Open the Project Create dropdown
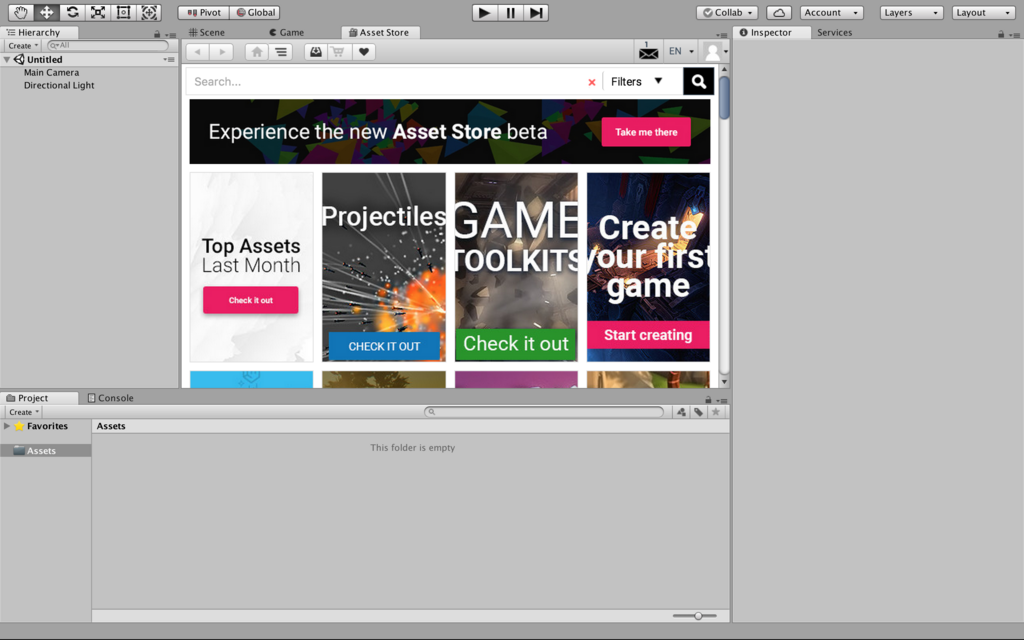1024x640 pixels. click(x=24, y=412)
